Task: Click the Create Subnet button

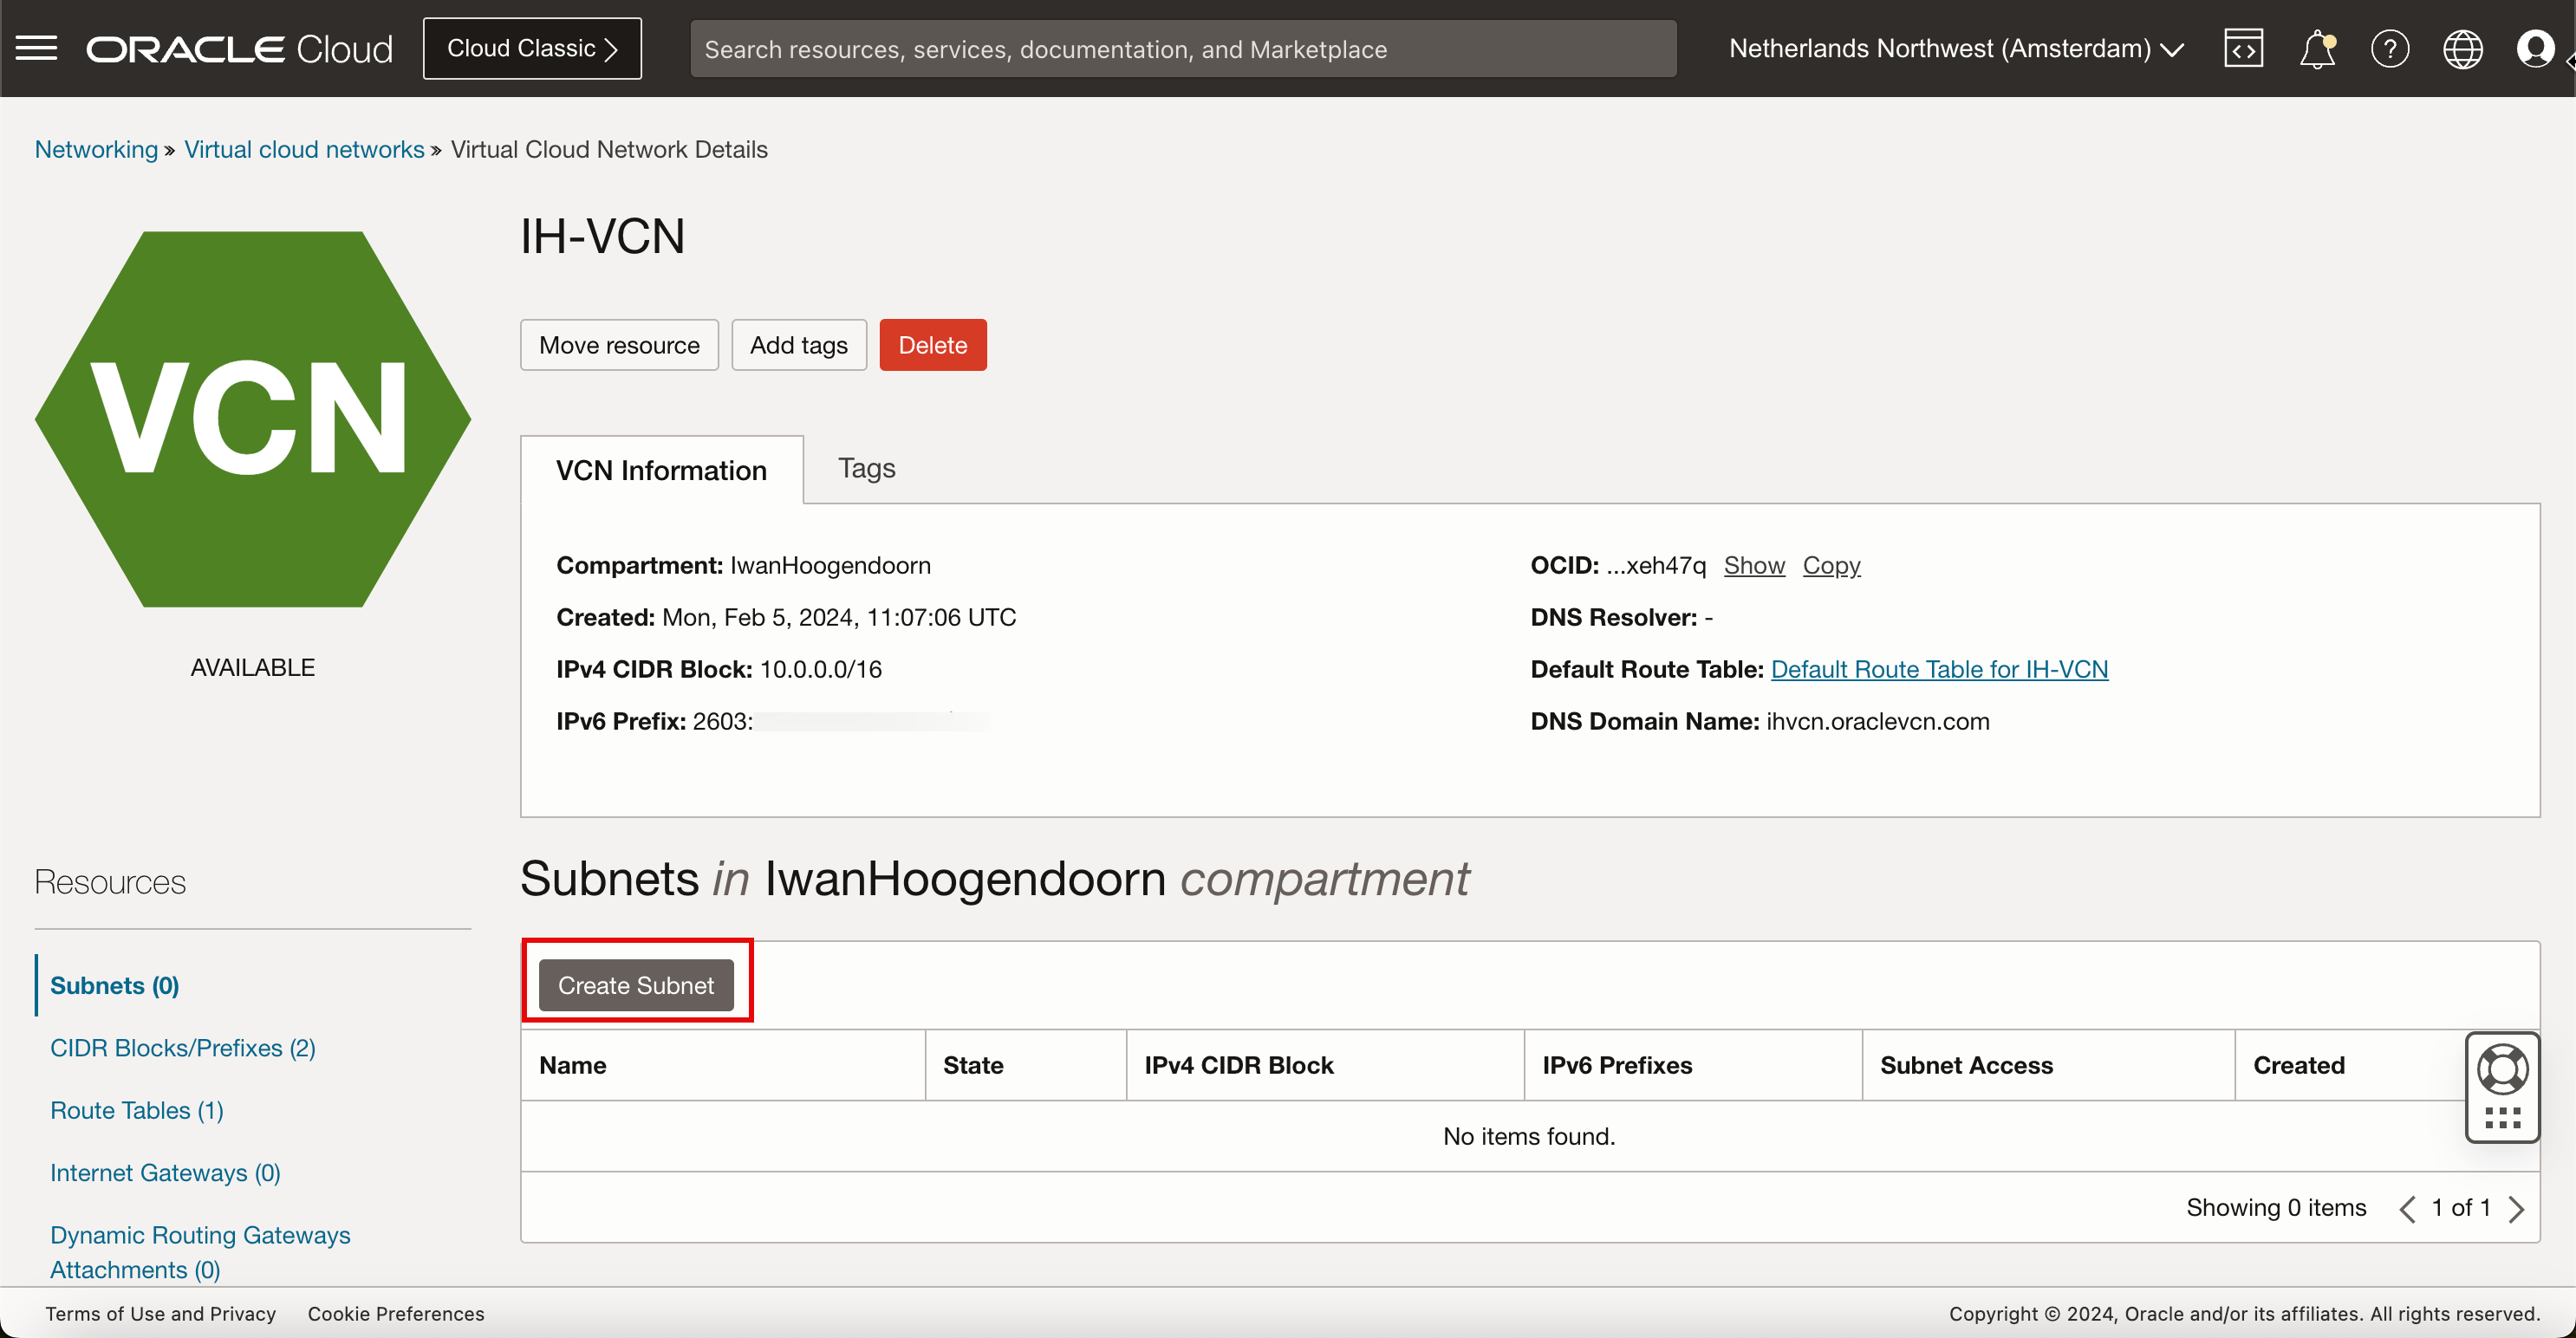Action: (635, 985)
